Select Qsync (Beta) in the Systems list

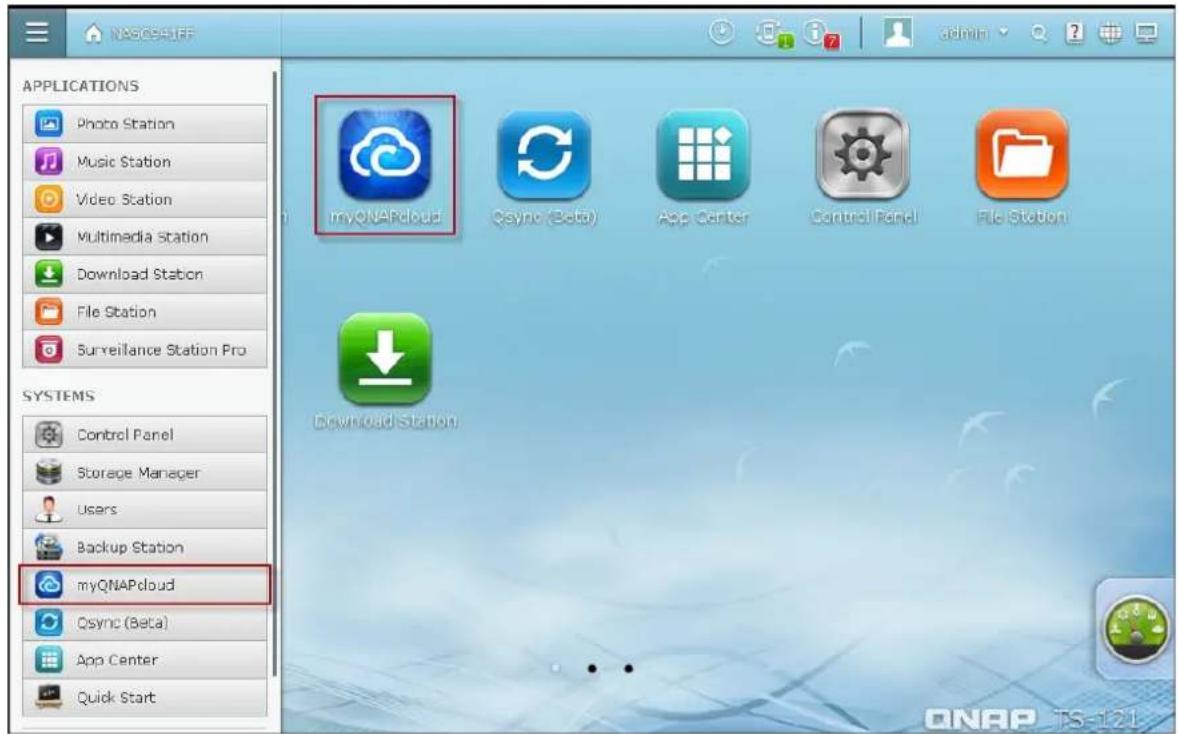click(x=145, y=622)
